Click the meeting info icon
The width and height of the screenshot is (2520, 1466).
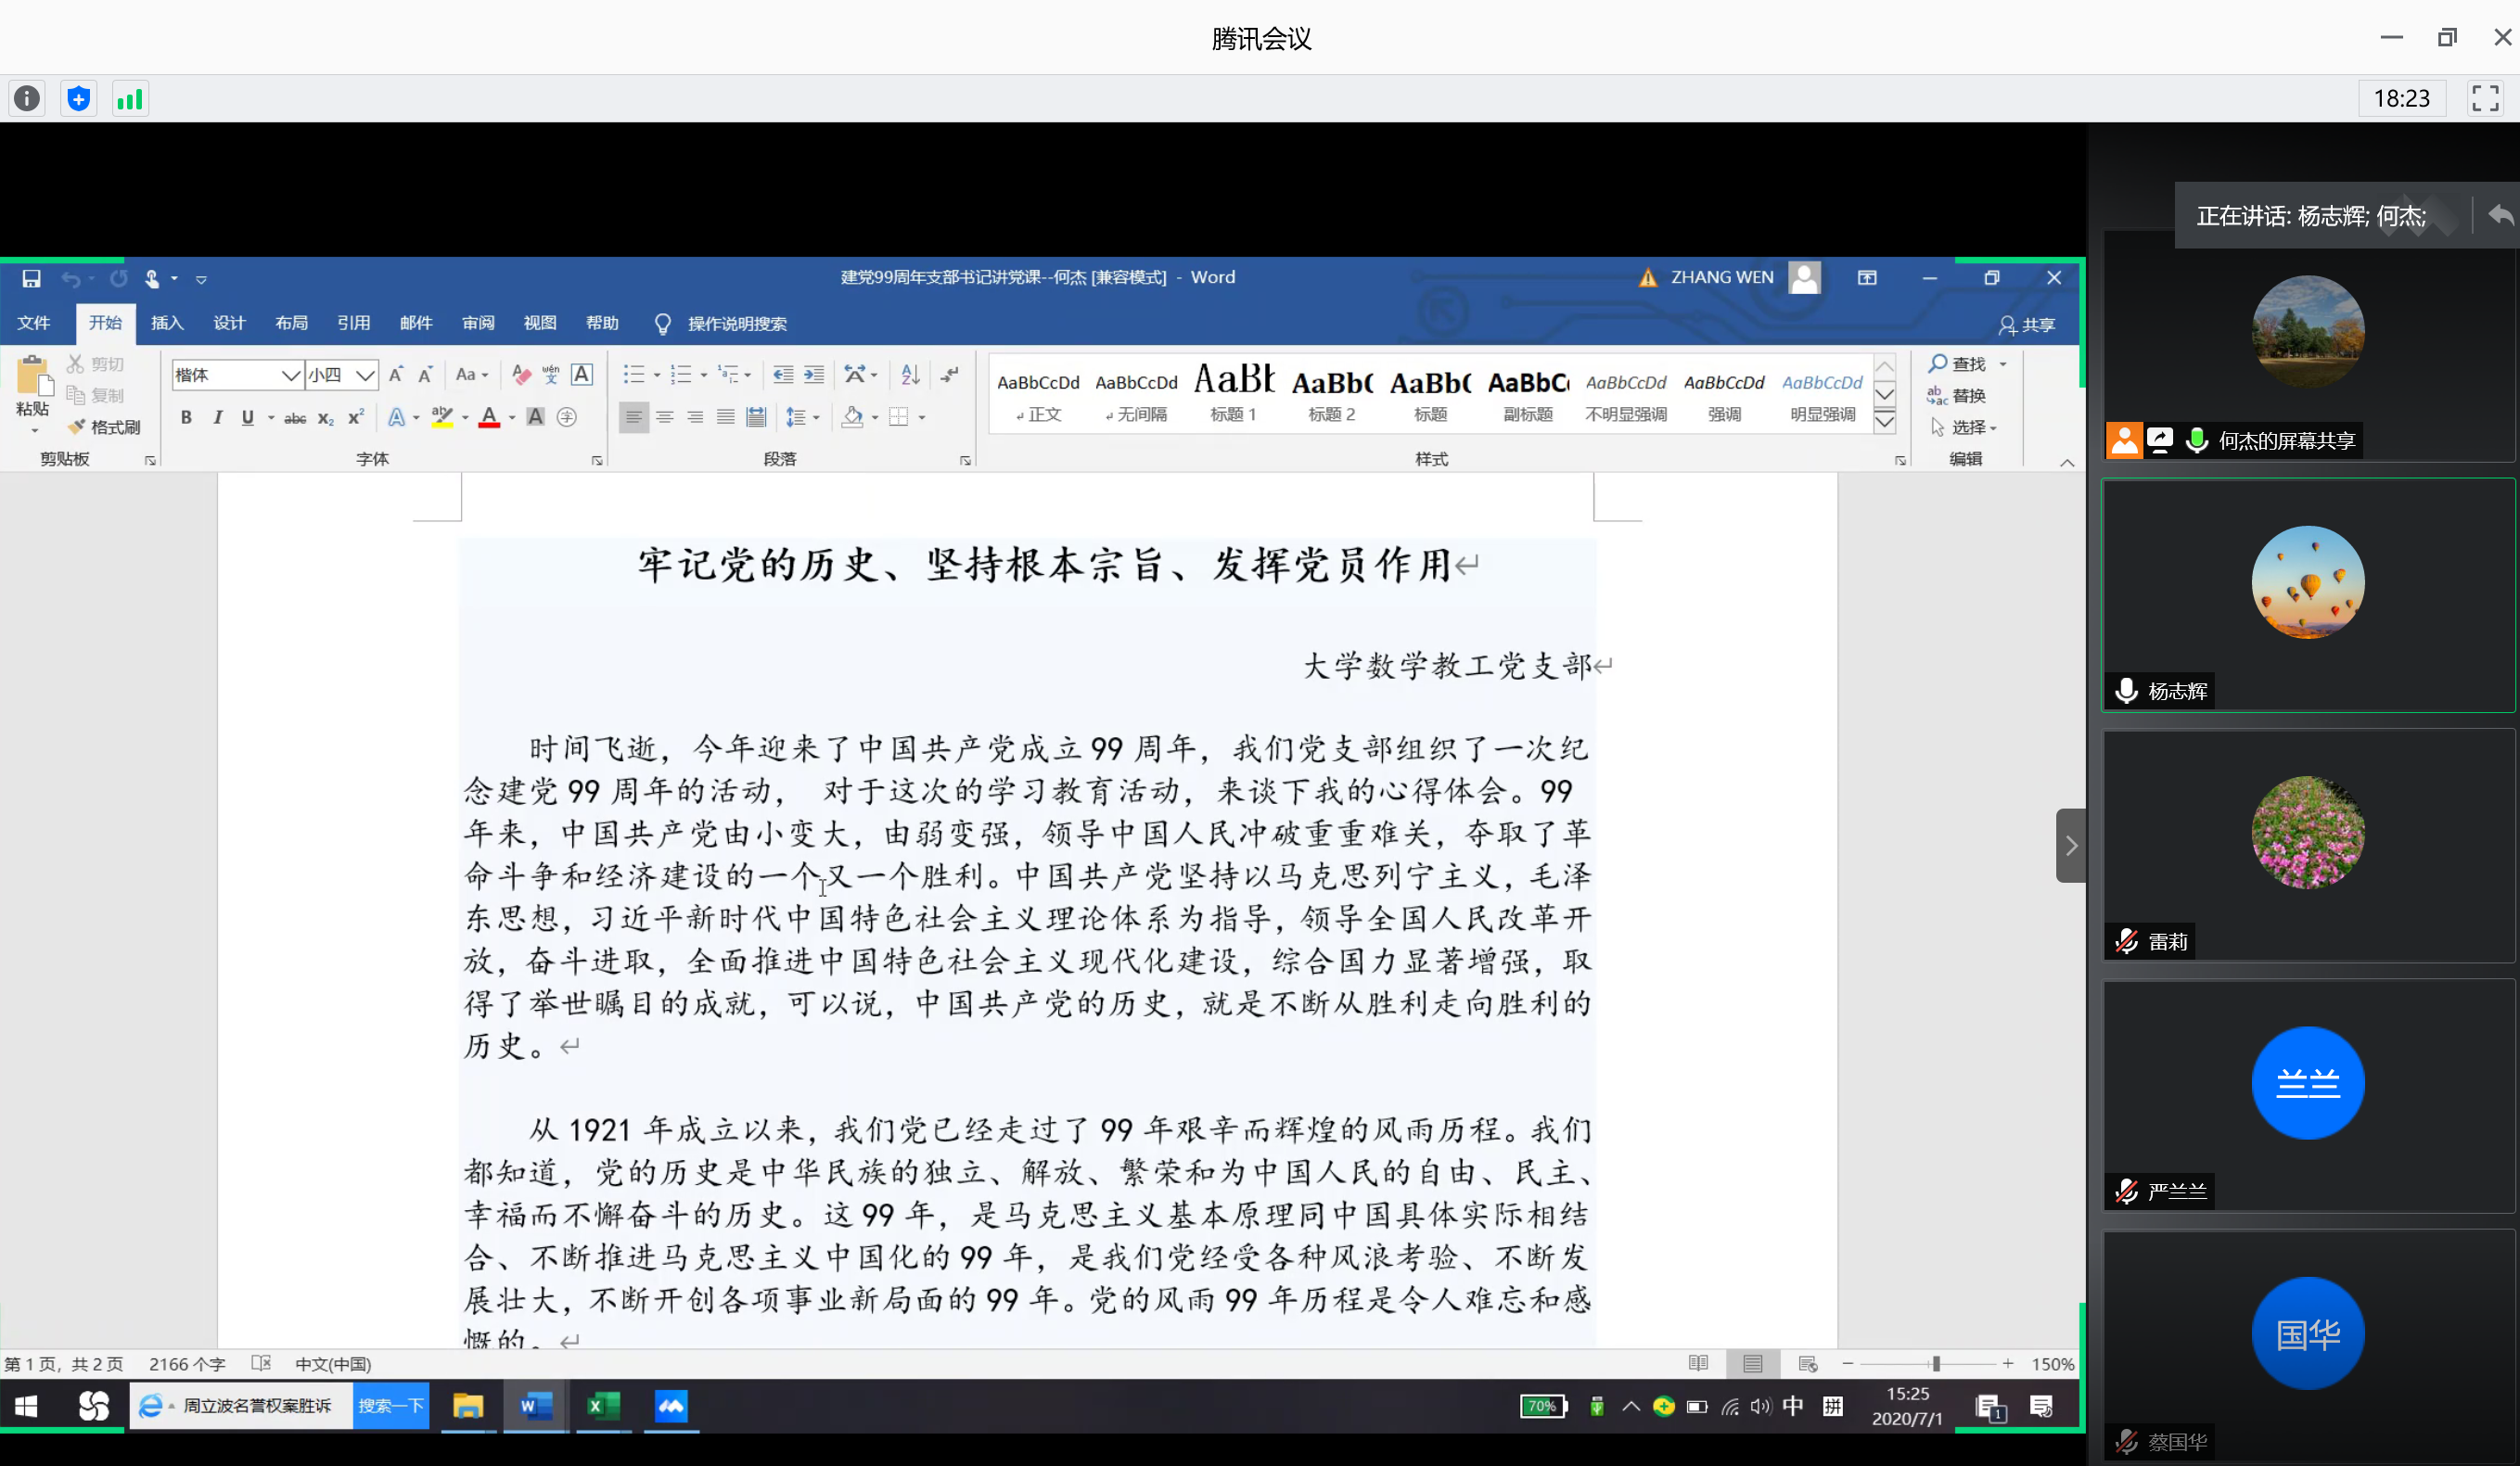27,99
